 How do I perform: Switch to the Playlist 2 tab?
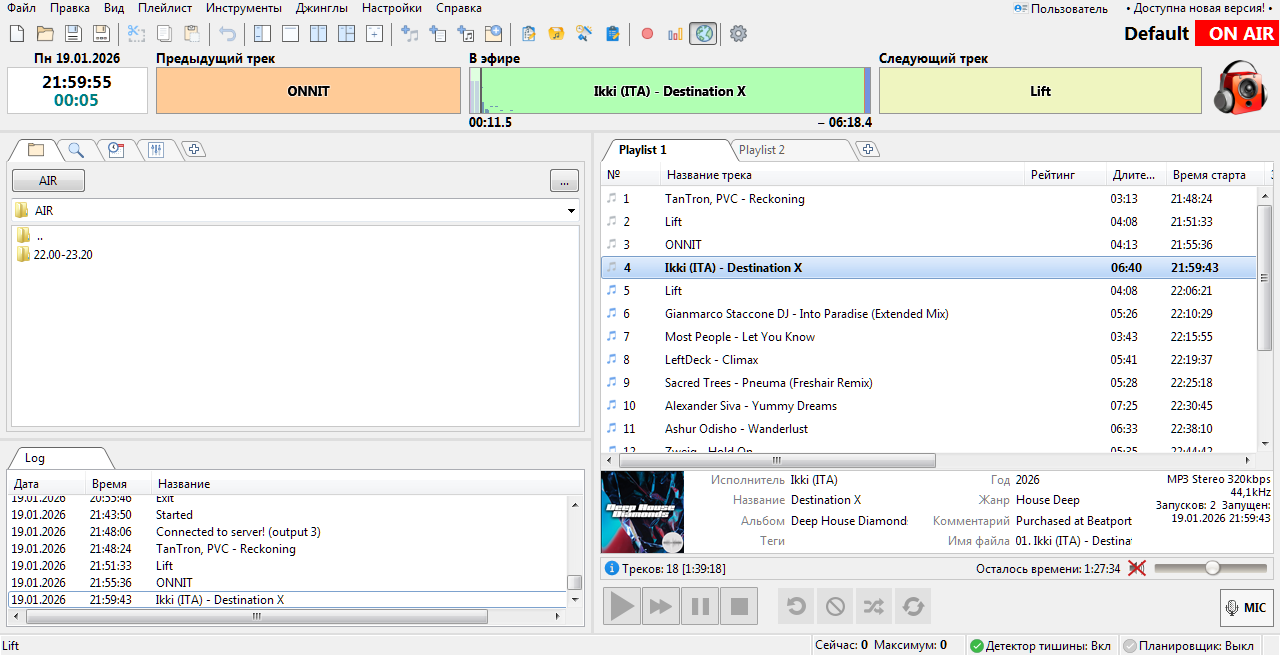click(761, 150)
